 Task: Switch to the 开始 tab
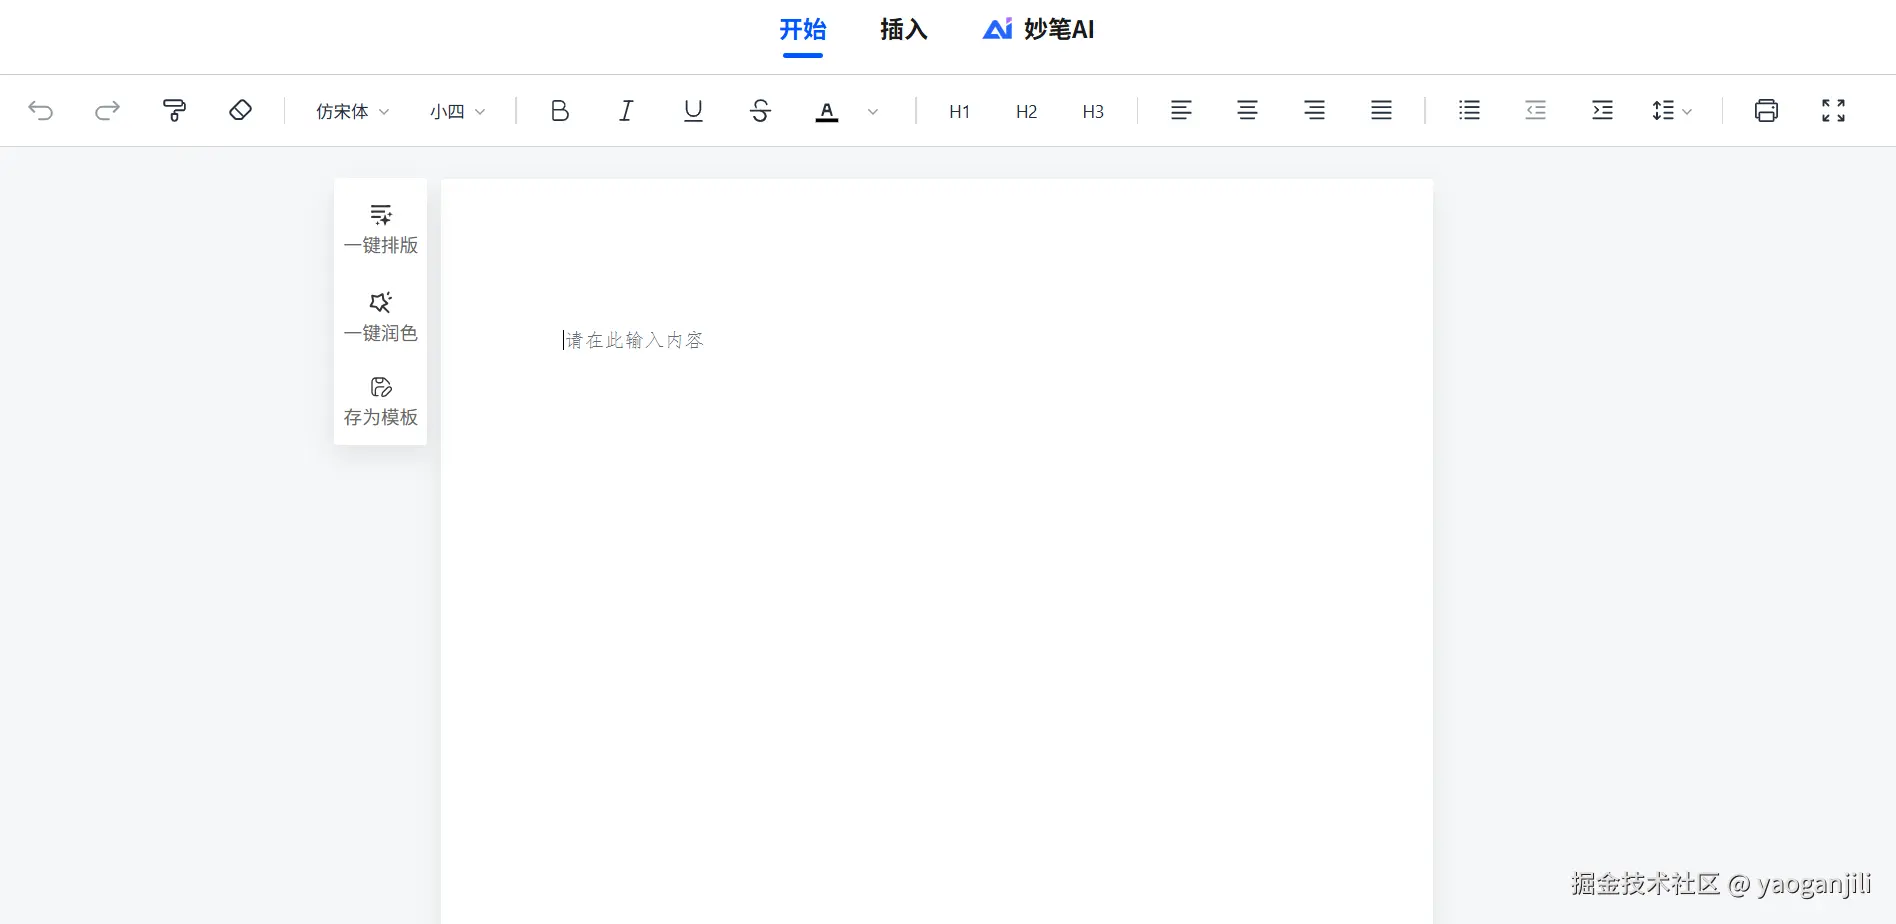coord(803,30)
